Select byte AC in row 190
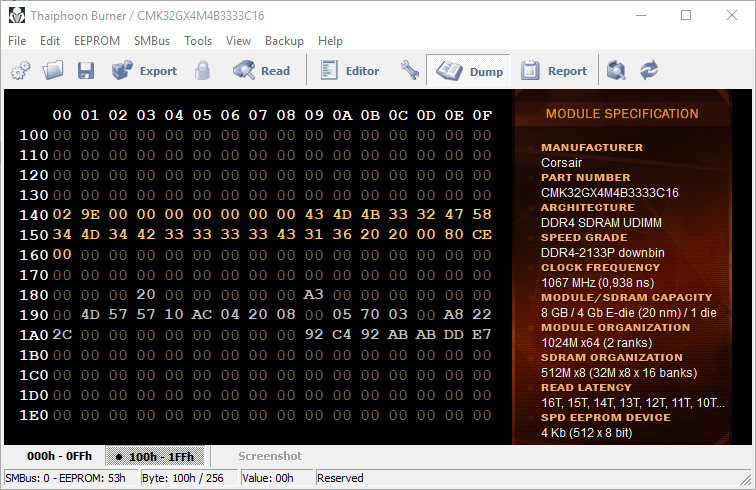 tap(202, 314)
